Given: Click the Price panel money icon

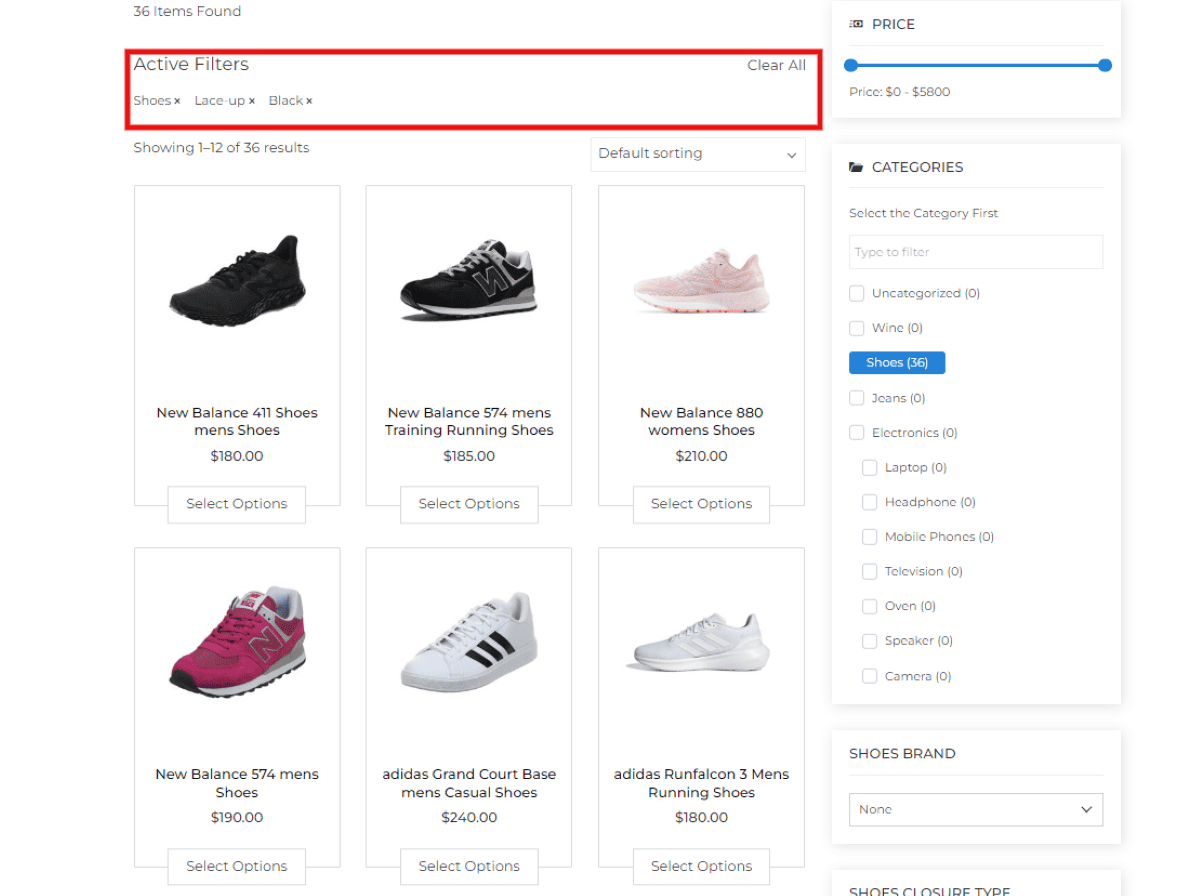Looking at the screenshot, I should point(856,24).
